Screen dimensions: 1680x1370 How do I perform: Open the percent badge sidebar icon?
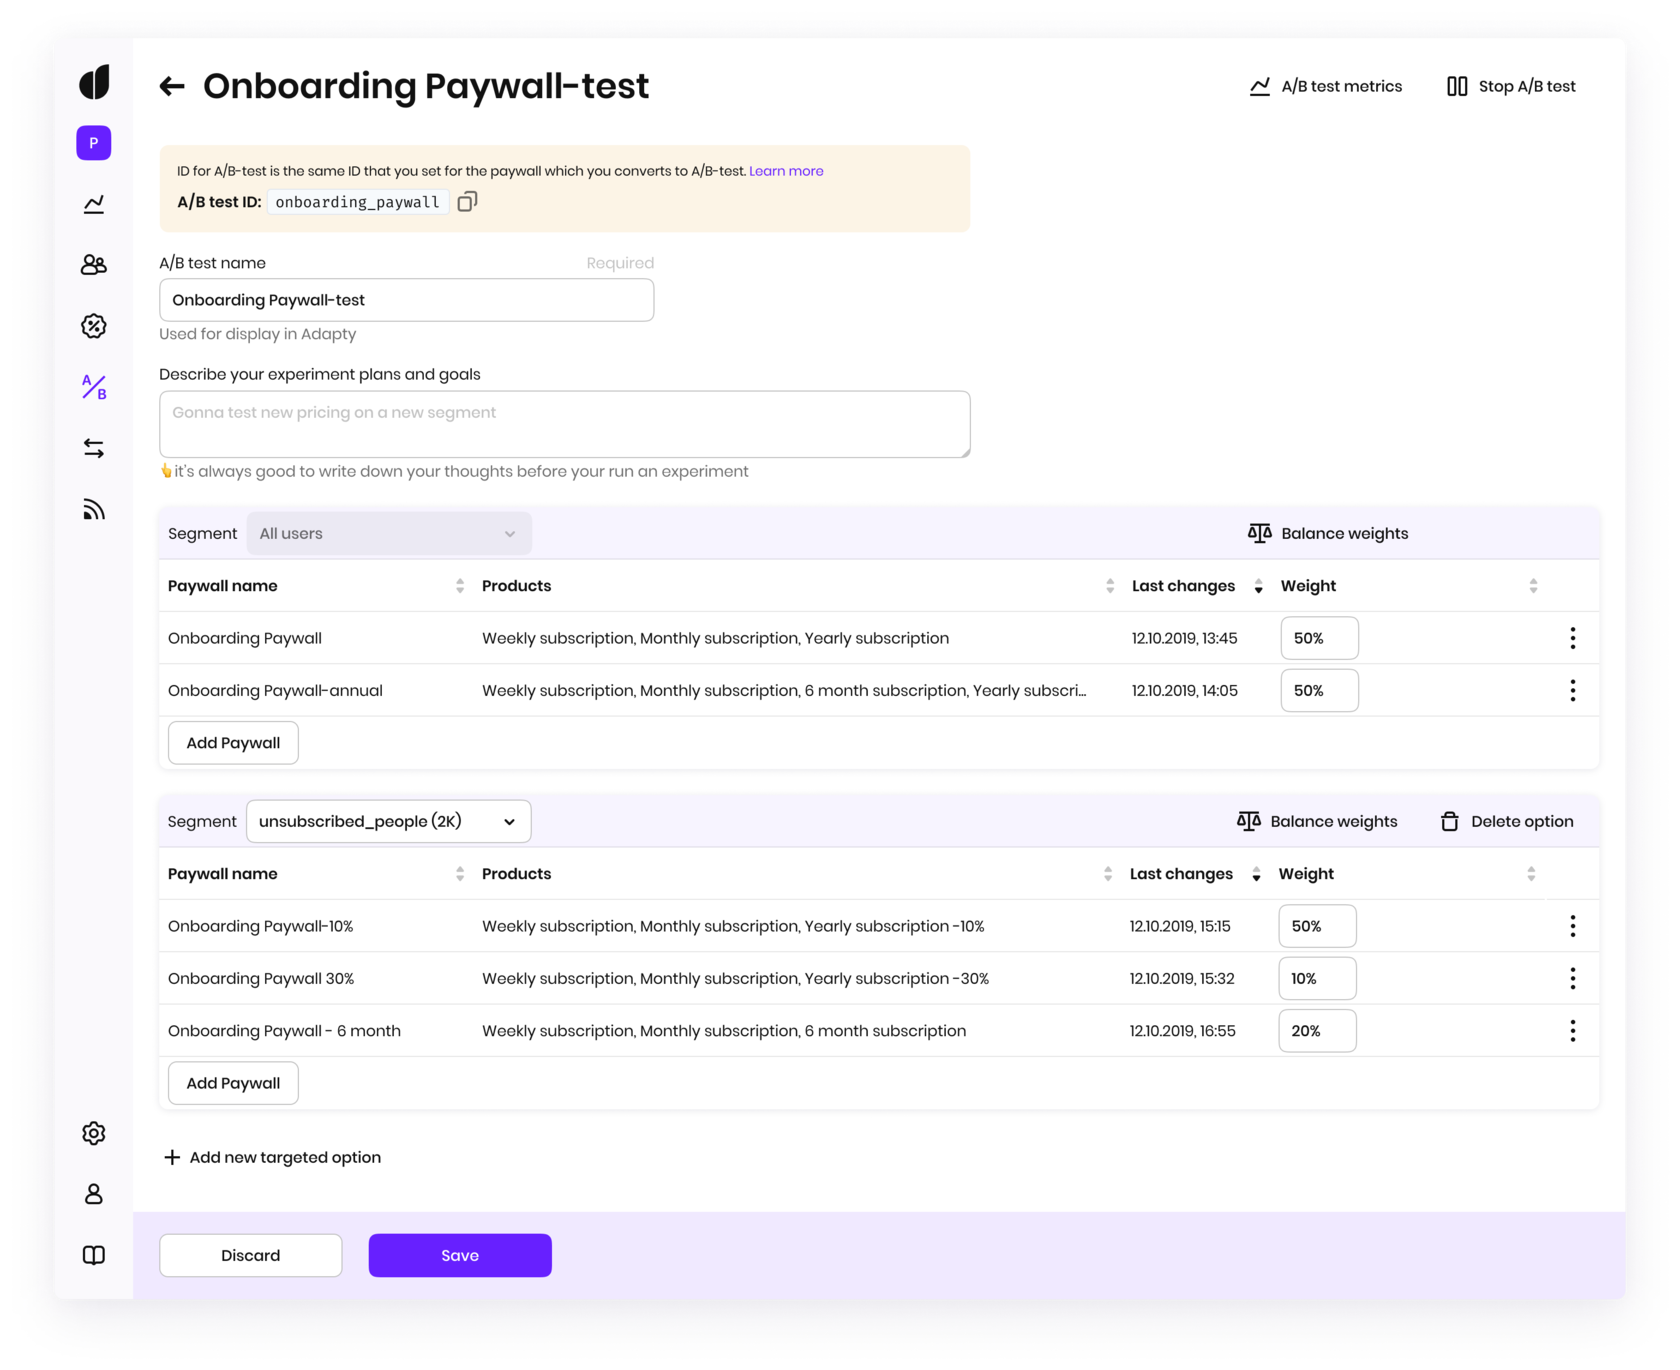(94, 326)
